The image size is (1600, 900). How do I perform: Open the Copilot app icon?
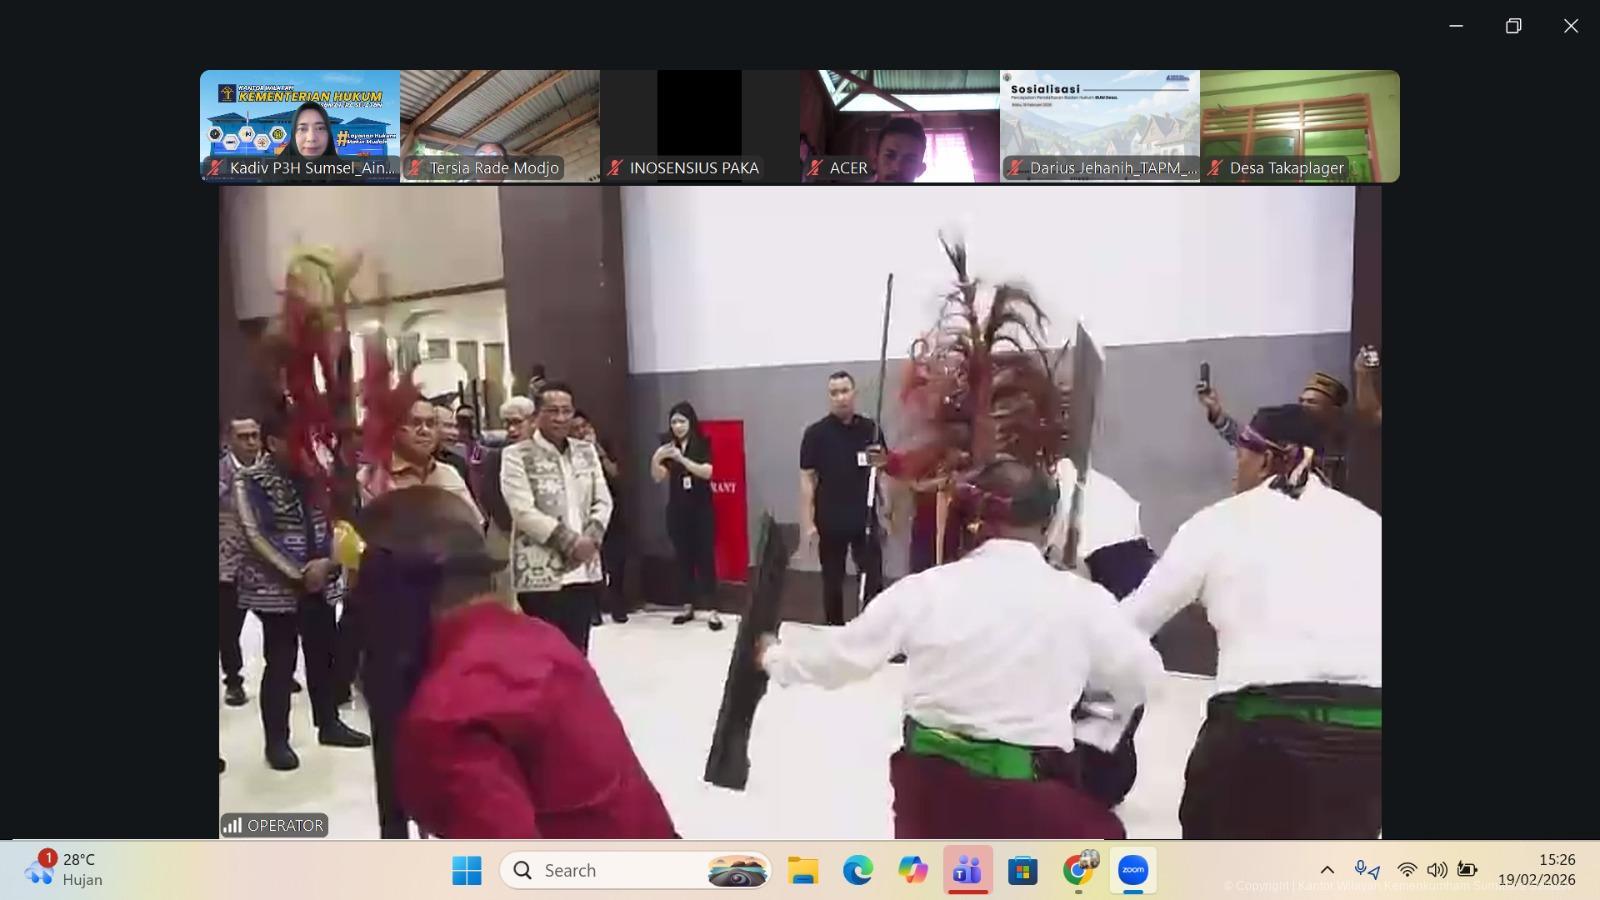click(x=912, y=871)
